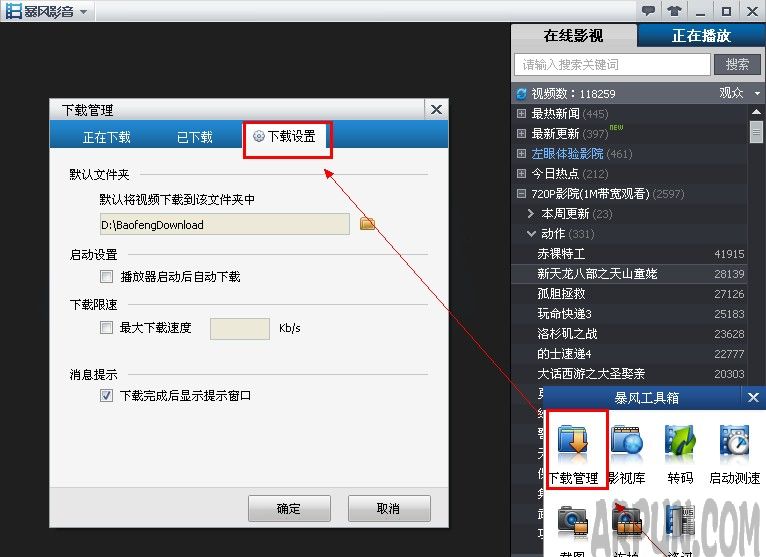766x557 pixels.
Task: Open the feedback speech bubble icon in title bar
Action: pyautogui.click(x=648, y=10)
